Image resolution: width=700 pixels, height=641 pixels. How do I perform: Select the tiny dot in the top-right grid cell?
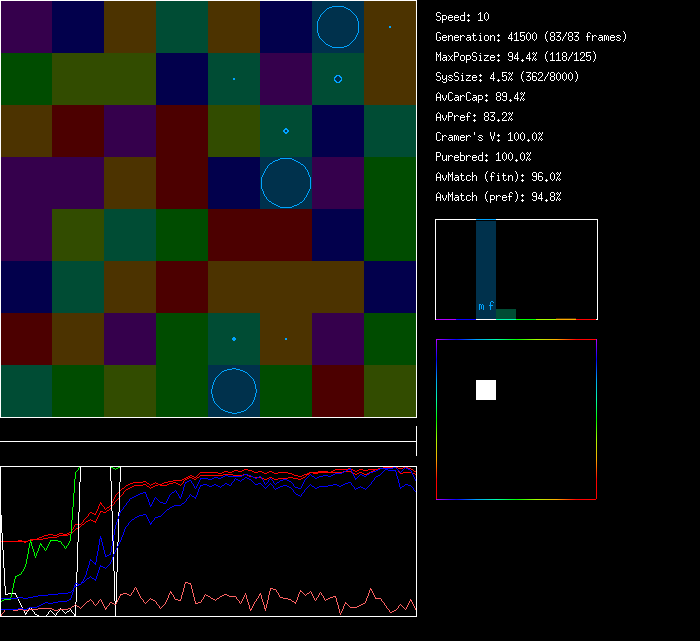click(x=390, y=27)
